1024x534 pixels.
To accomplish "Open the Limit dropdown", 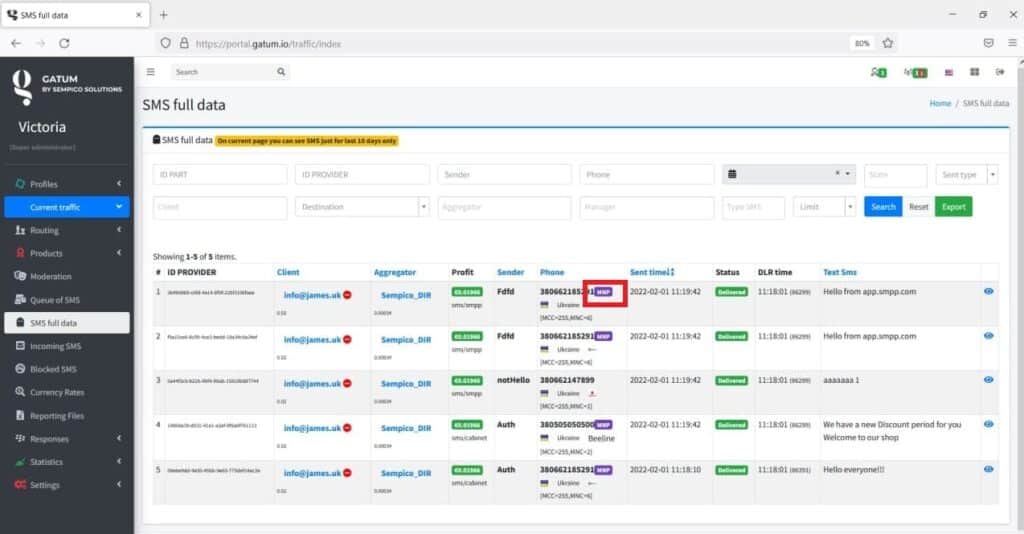I will 824,207.
